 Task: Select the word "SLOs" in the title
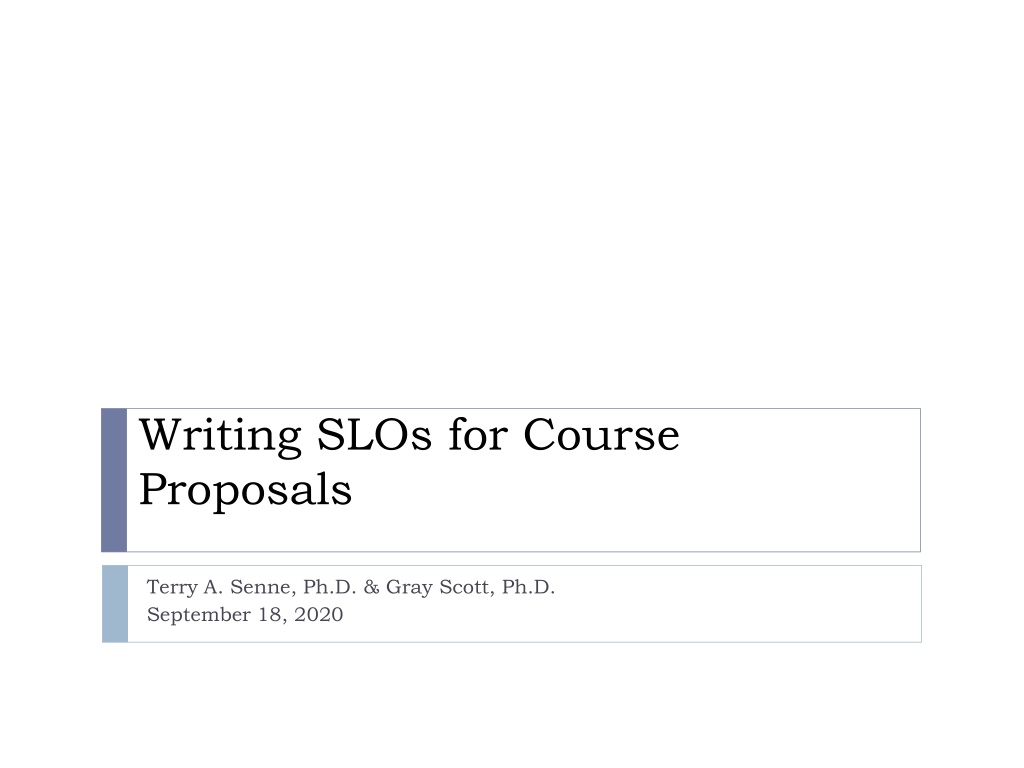coord(374,435)
